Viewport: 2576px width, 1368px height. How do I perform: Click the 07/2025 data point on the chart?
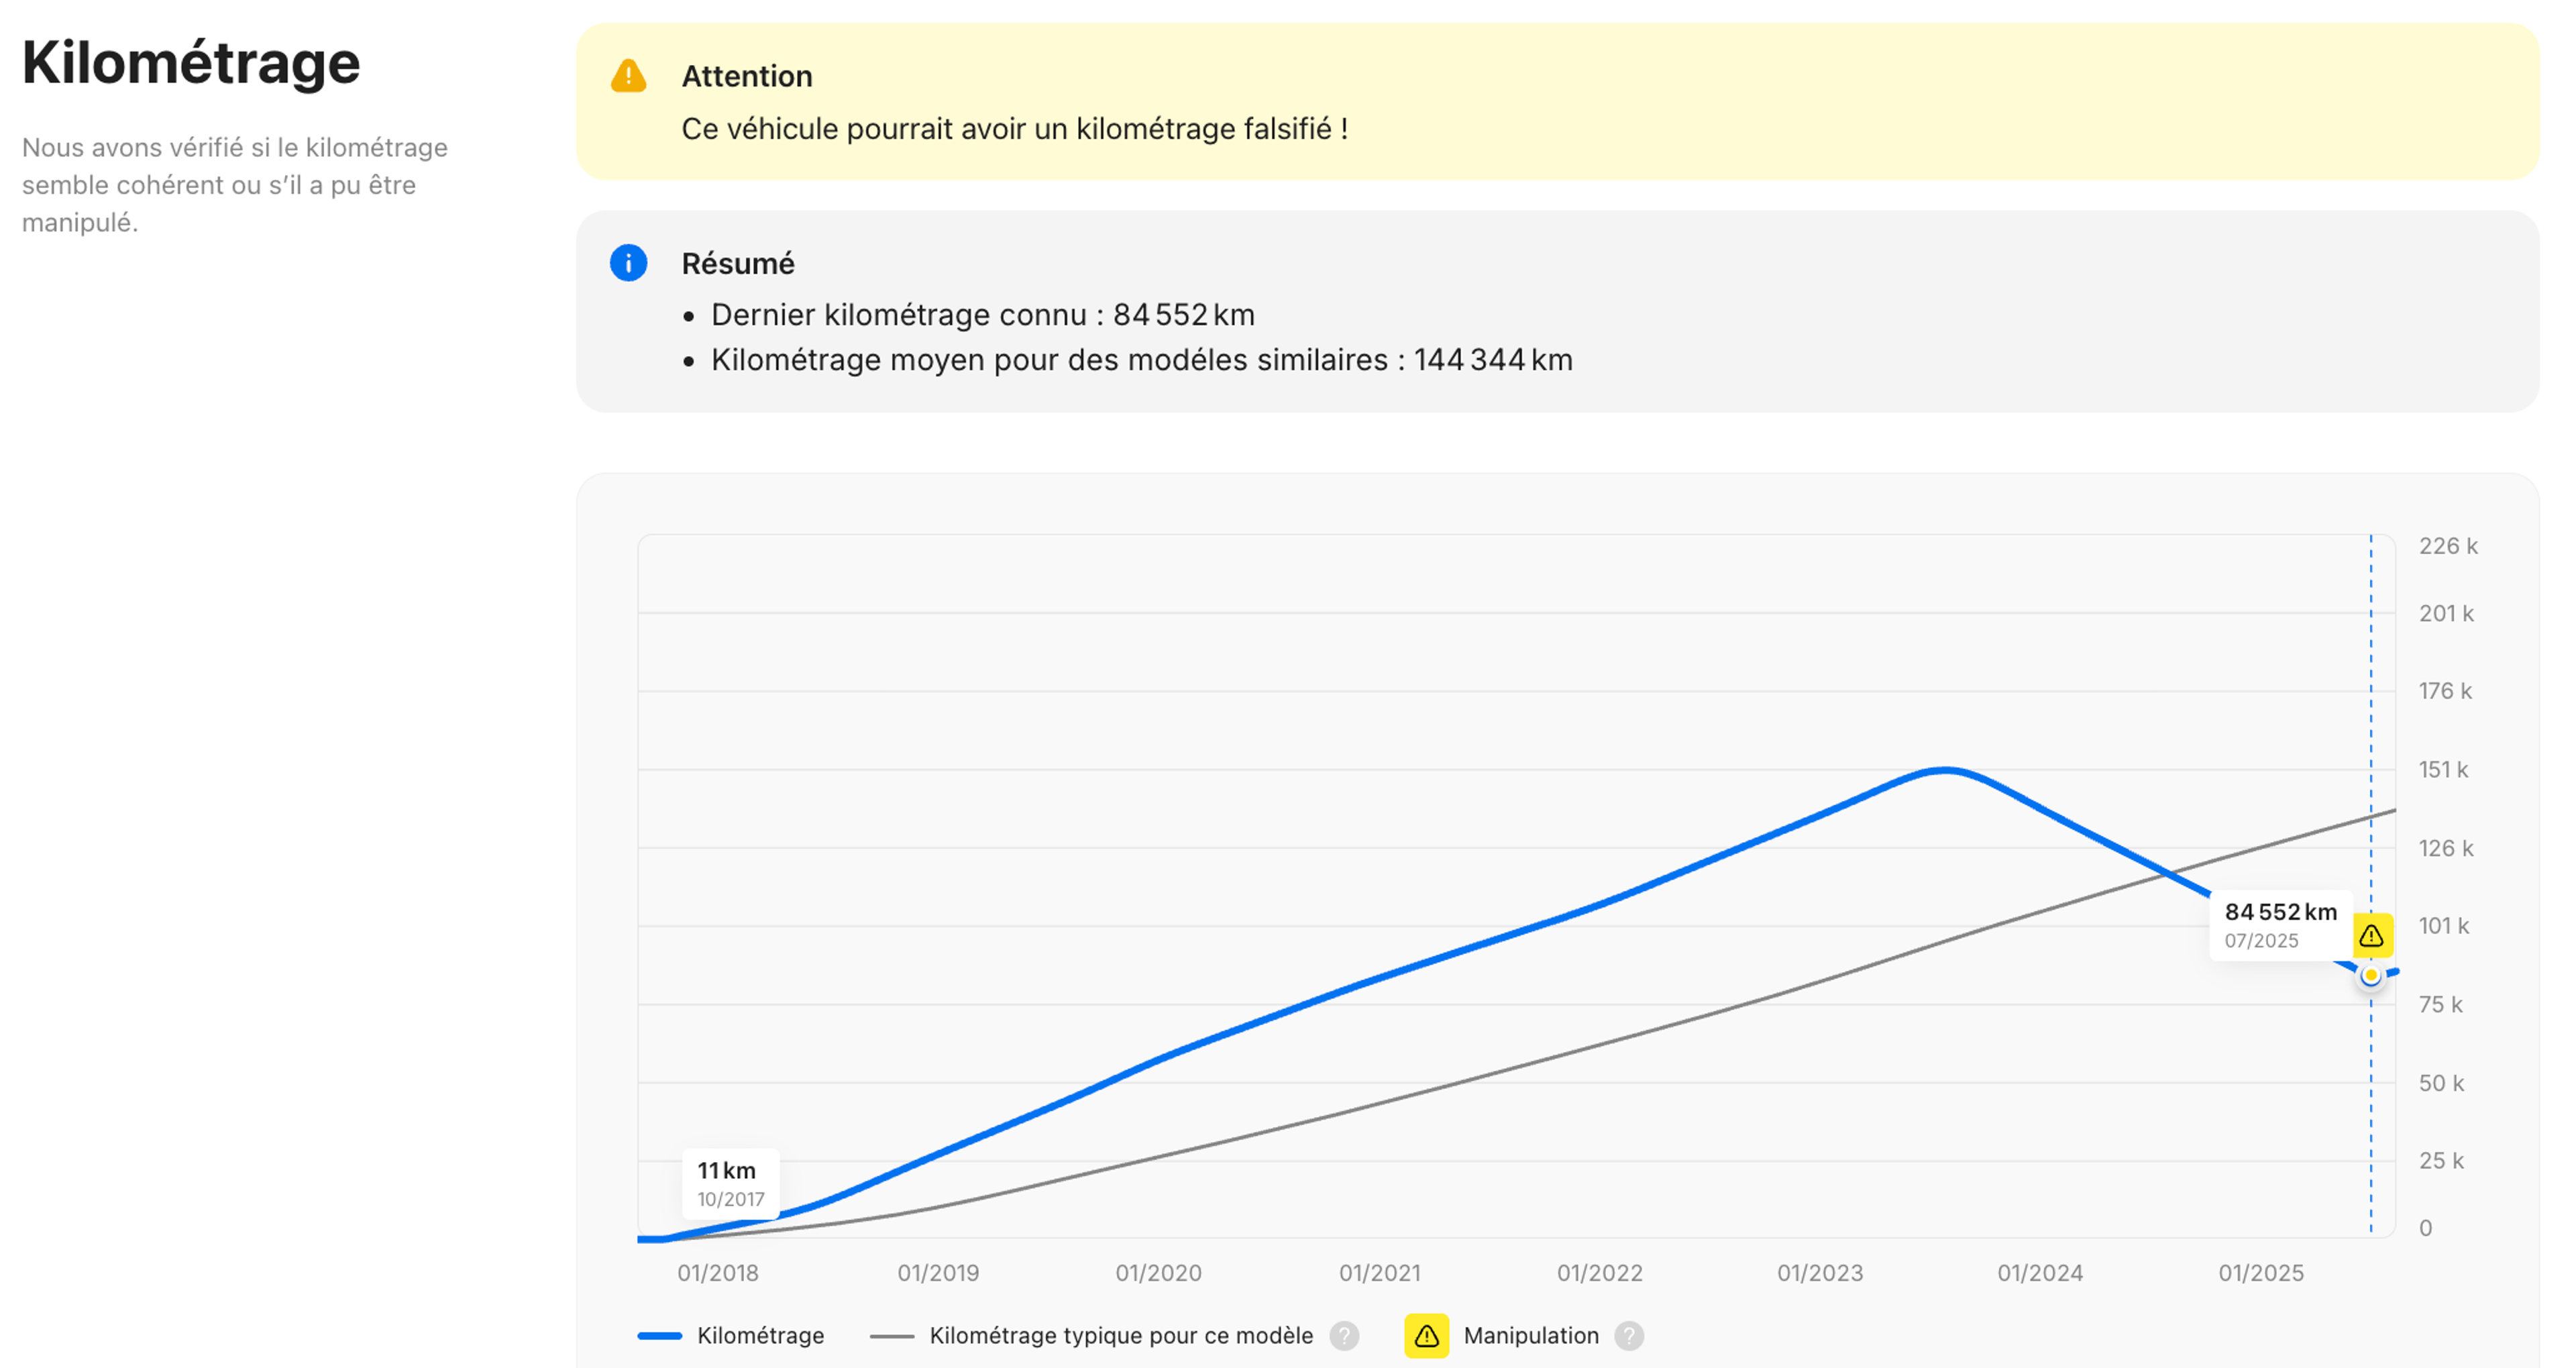click(x=2370, y=975)
